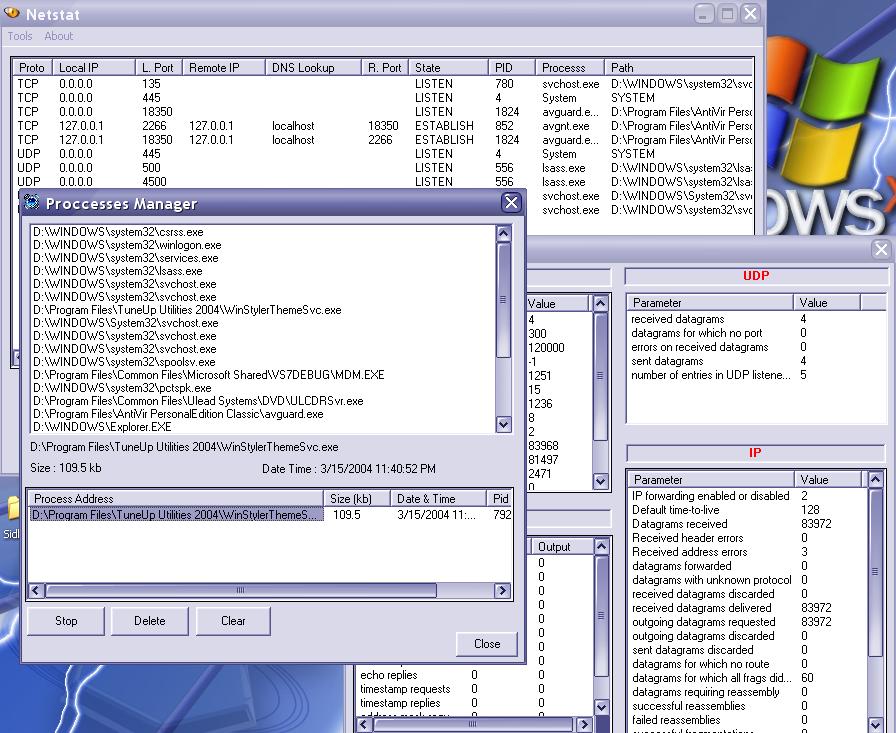Select the avguard.exe path in process list
Image resolution: width=896 pixels, height=733 pixels.
[x=178, y=414]
